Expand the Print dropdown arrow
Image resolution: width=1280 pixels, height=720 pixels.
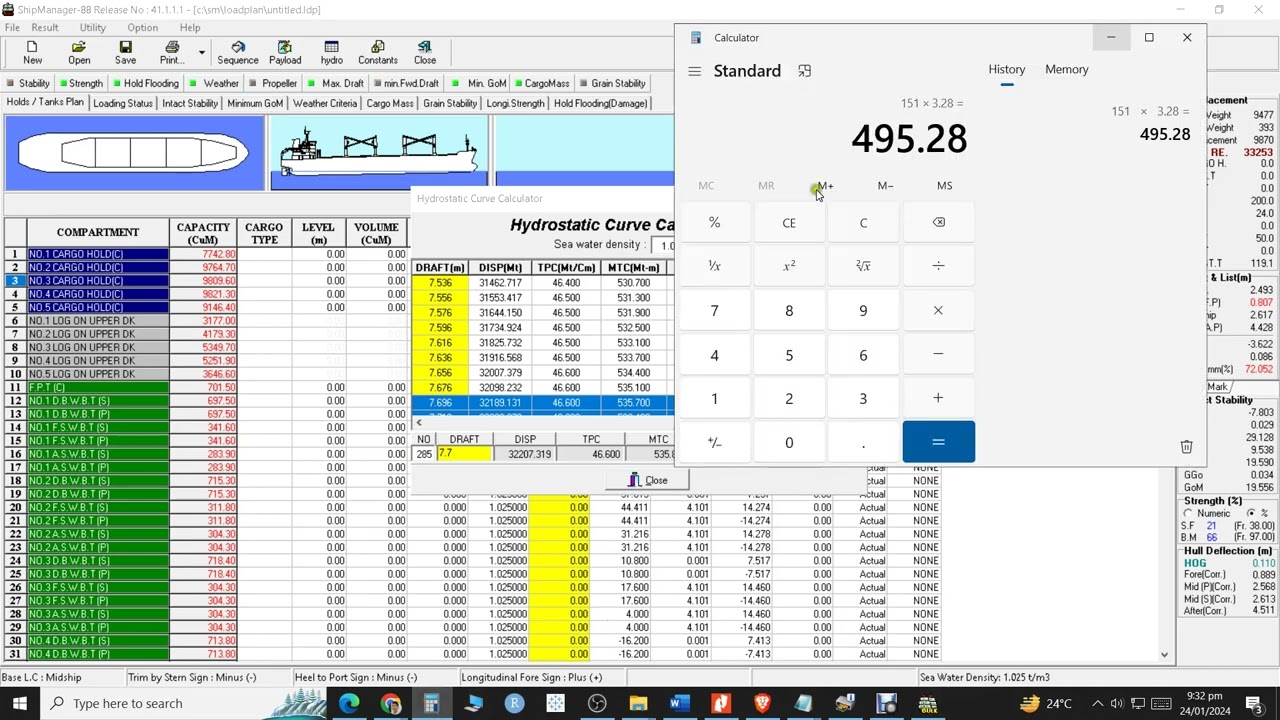[x=201, y=53]
